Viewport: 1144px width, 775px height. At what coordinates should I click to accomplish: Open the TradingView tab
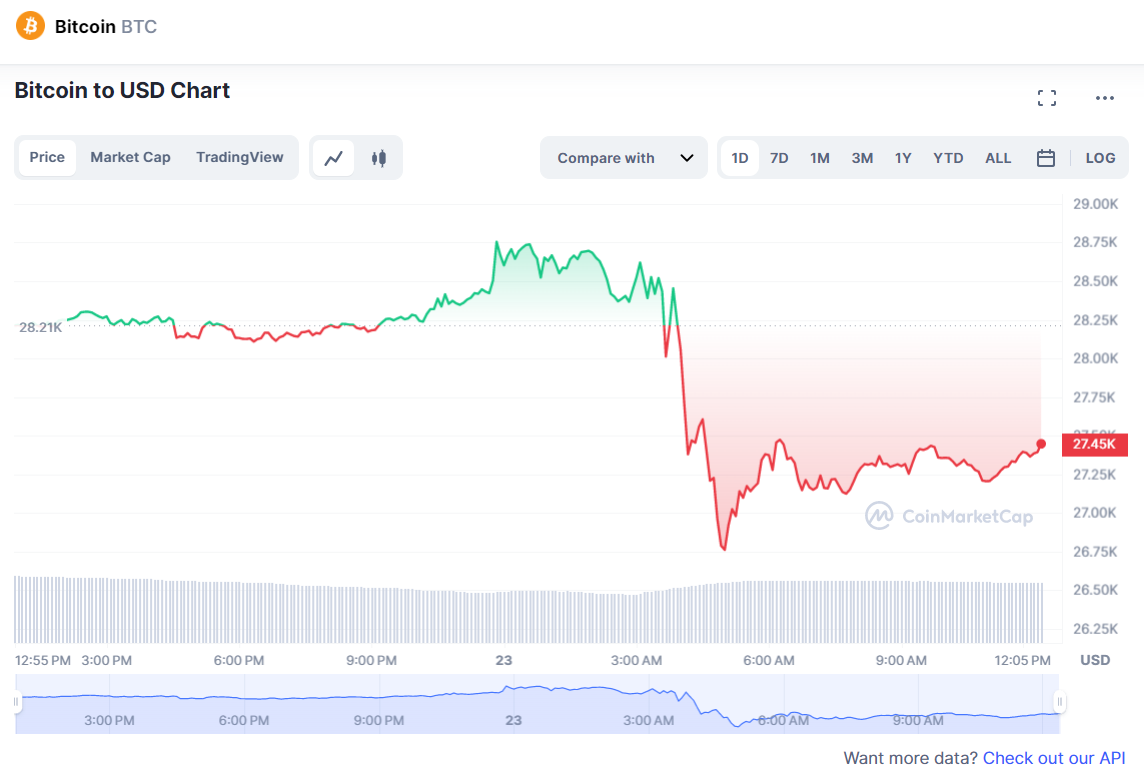pos(240,157)
